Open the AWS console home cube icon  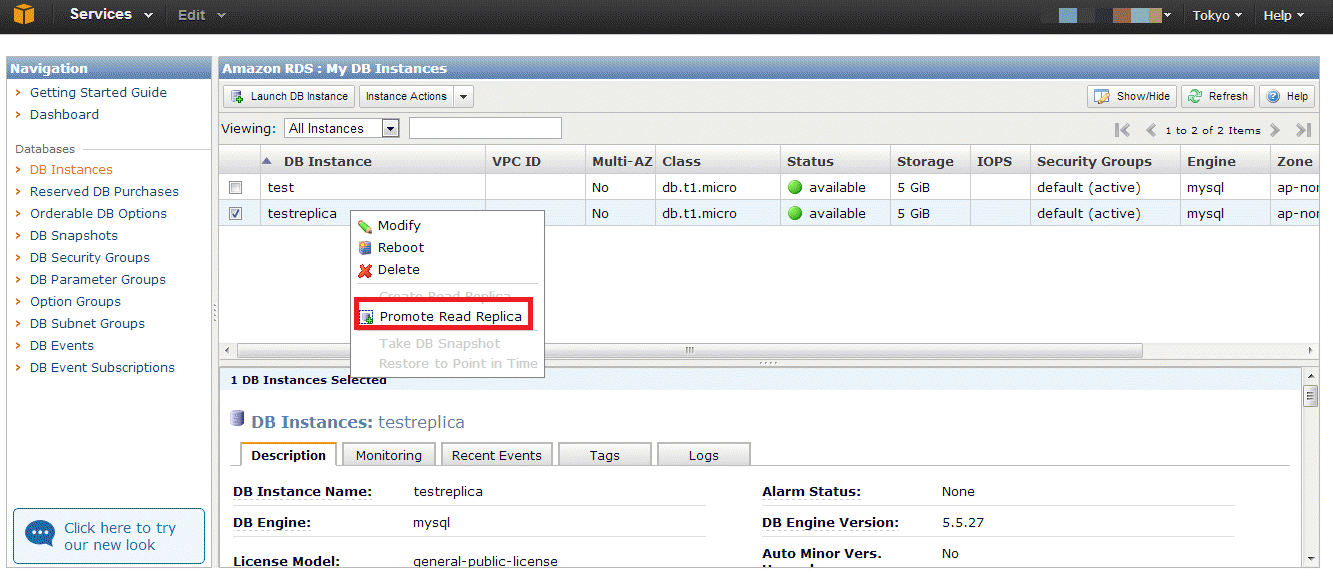(23, 15)
